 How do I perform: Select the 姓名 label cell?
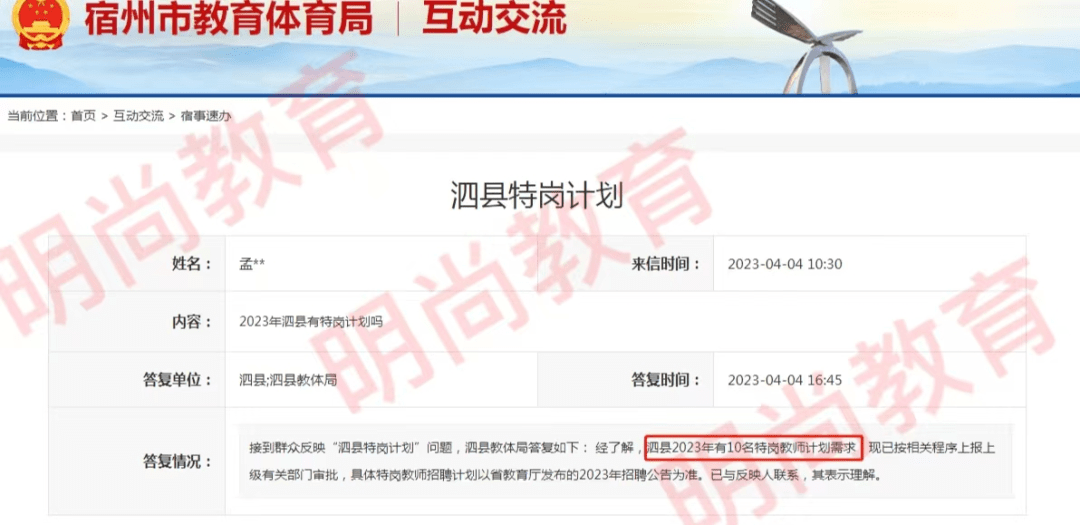click(x=137, y=264)
